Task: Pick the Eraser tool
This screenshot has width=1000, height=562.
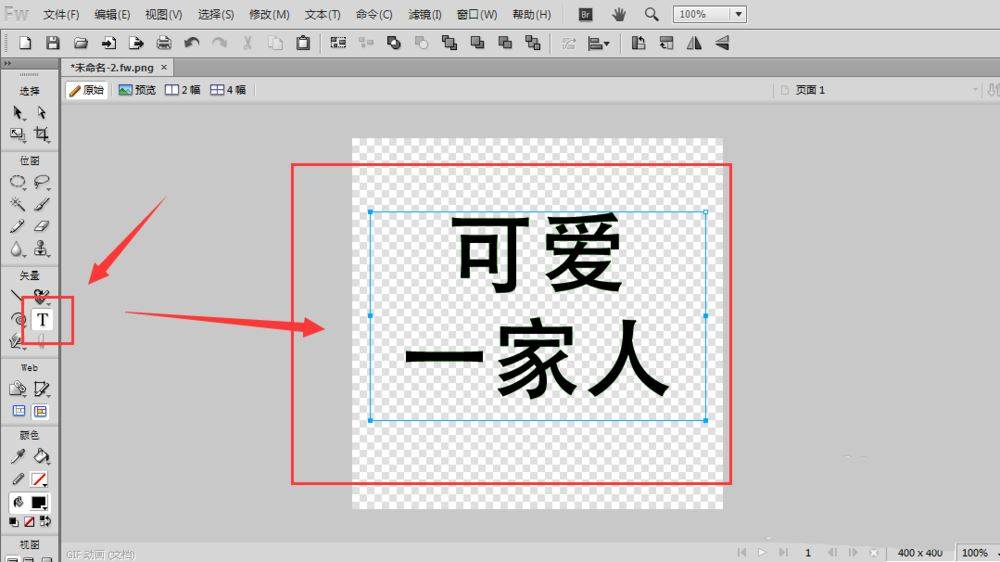Action: (x=42, y=227)
